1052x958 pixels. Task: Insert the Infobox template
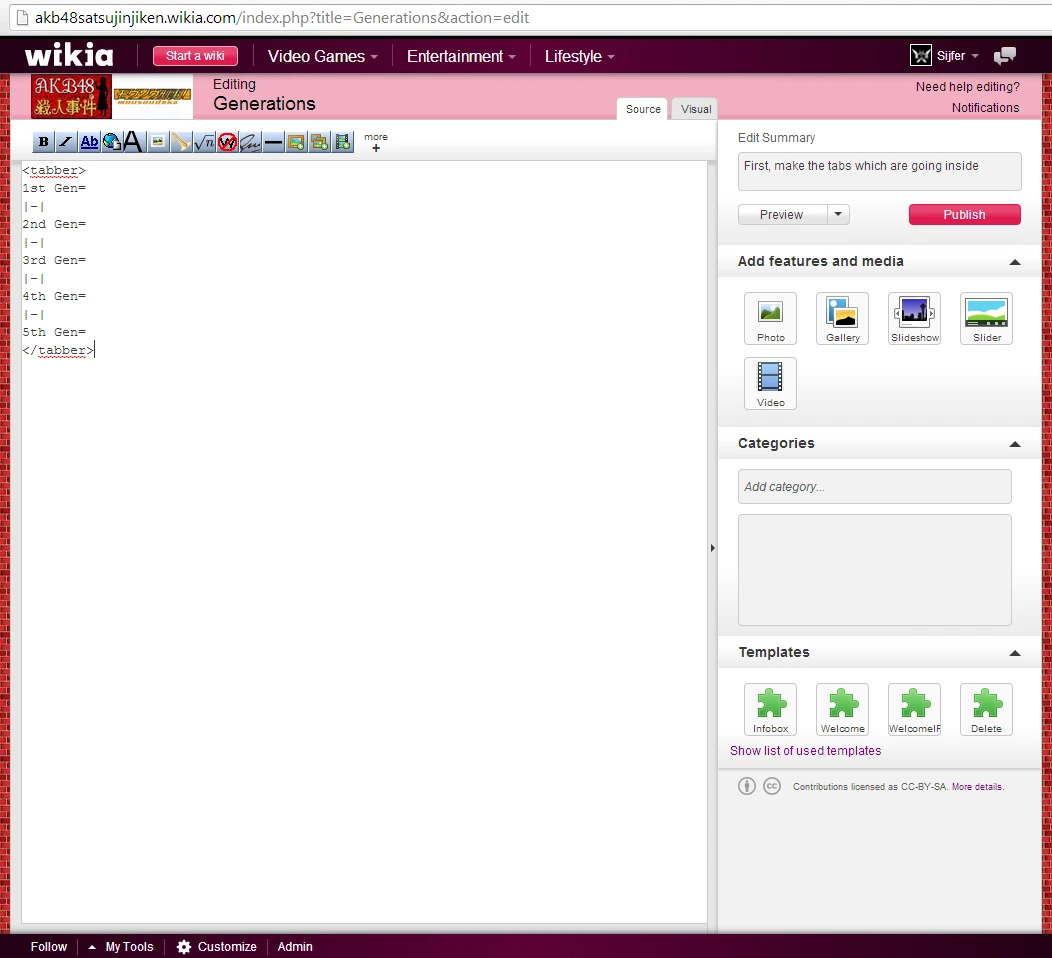770,709
